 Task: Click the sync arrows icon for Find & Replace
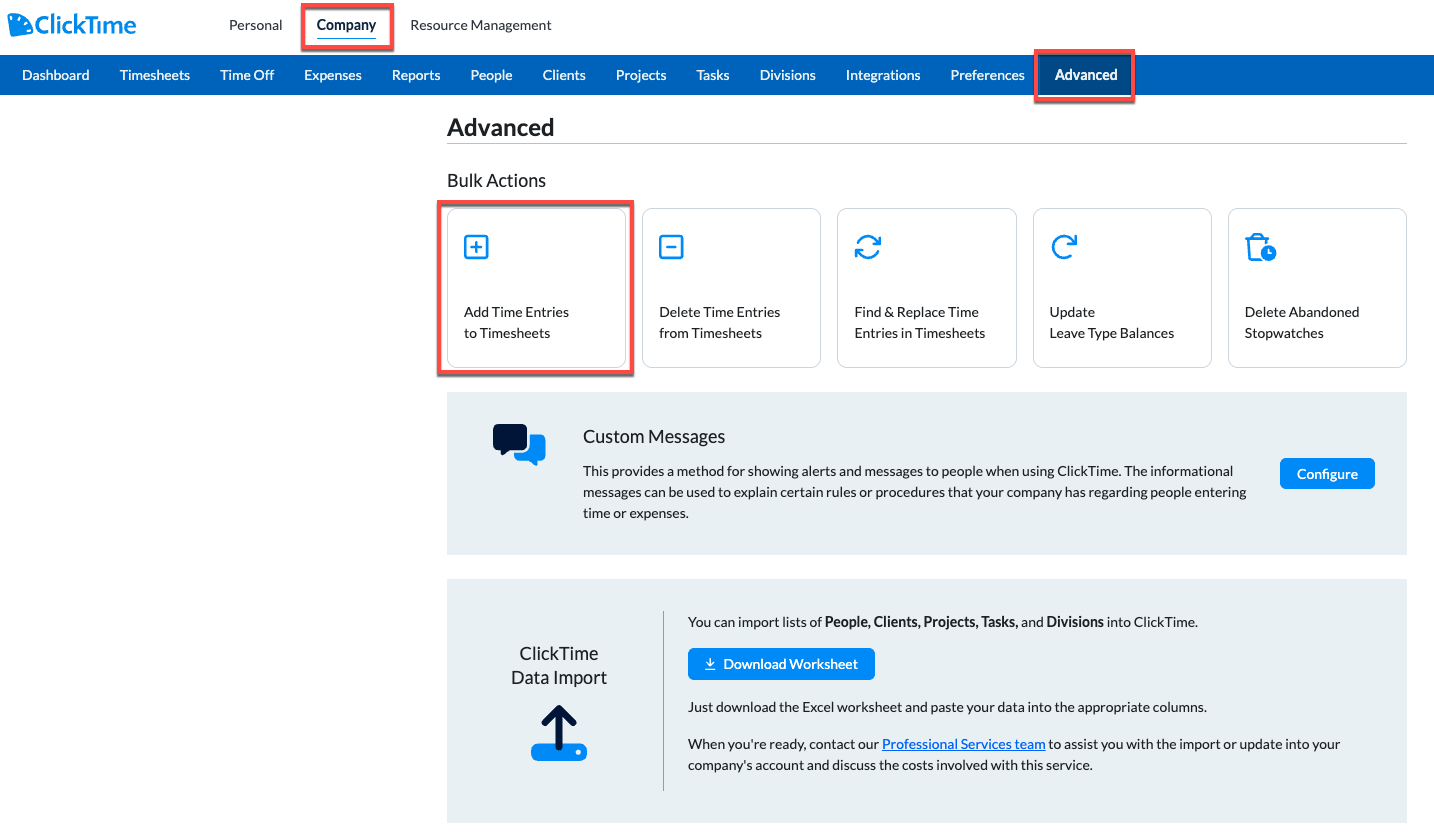click(867, 247)
